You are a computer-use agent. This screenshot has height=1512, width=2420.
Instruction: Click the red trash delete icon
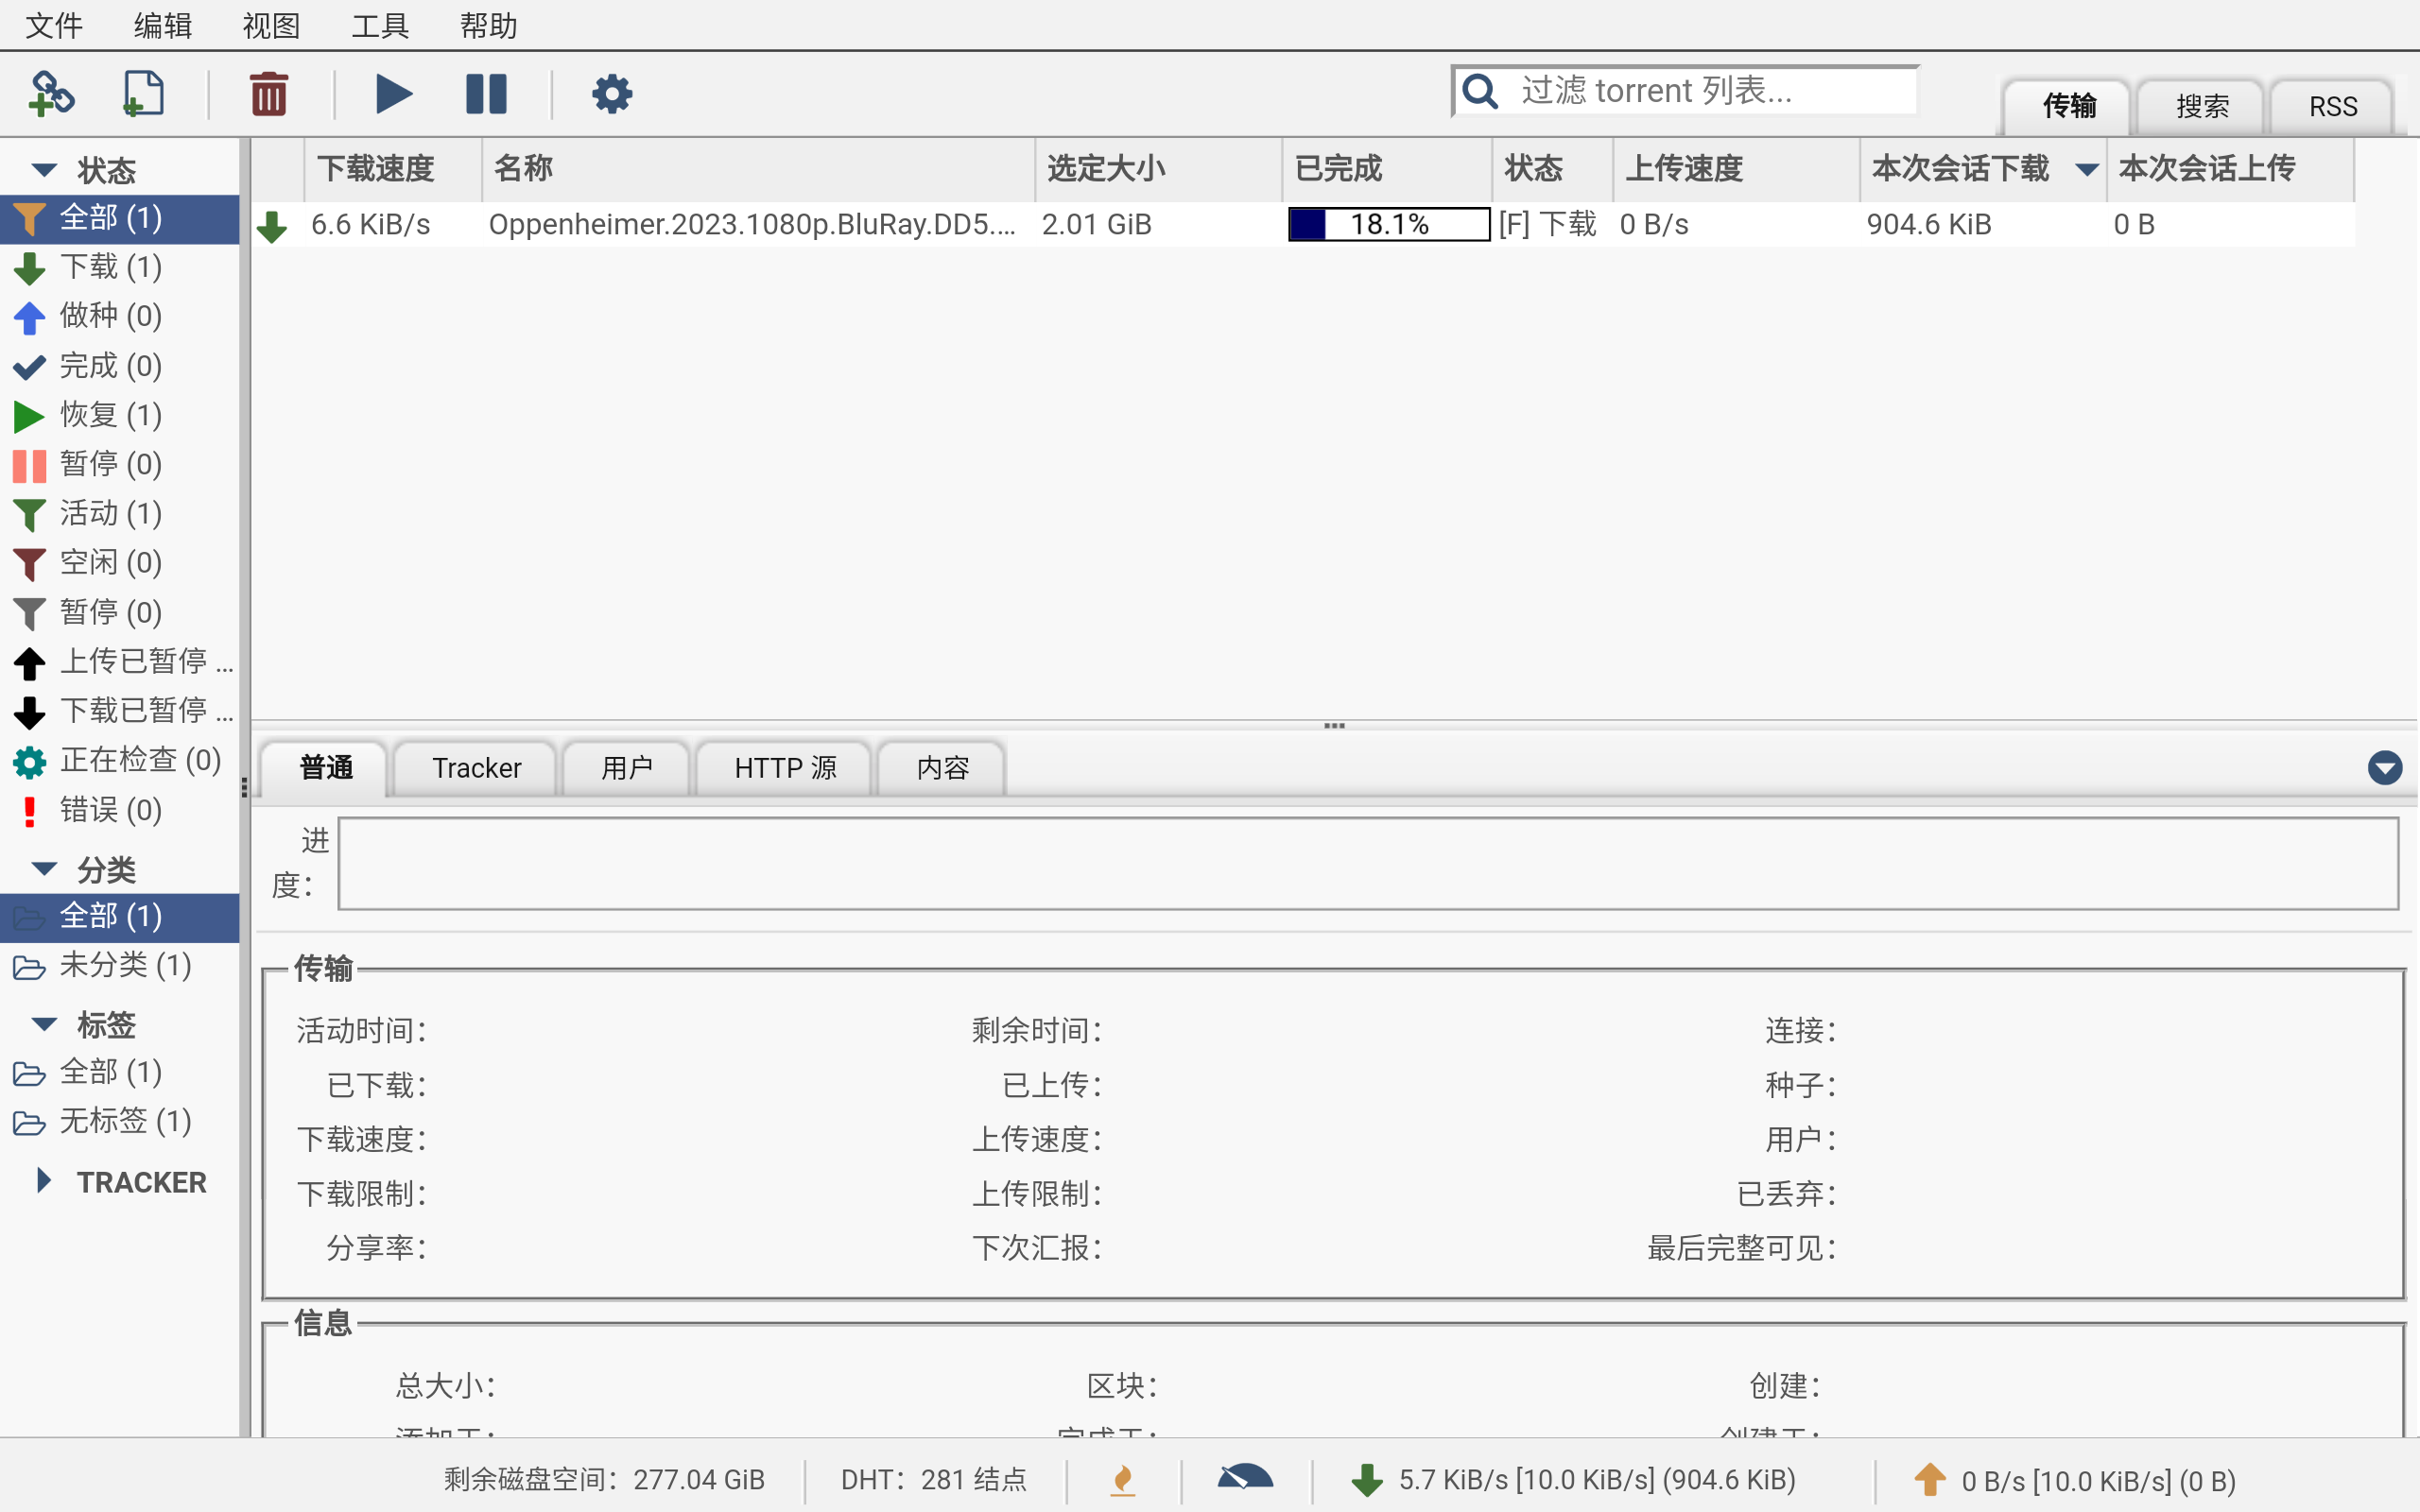pos(269,94)
